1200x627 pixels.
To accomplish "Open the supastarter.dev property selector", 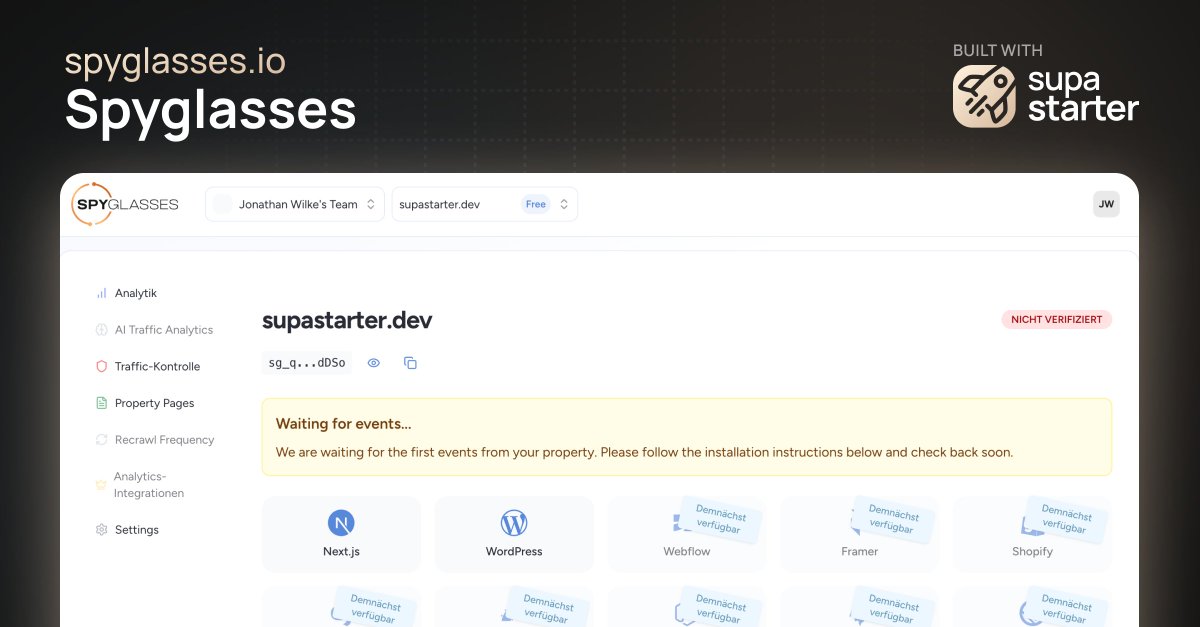I will tap(485, 204).
